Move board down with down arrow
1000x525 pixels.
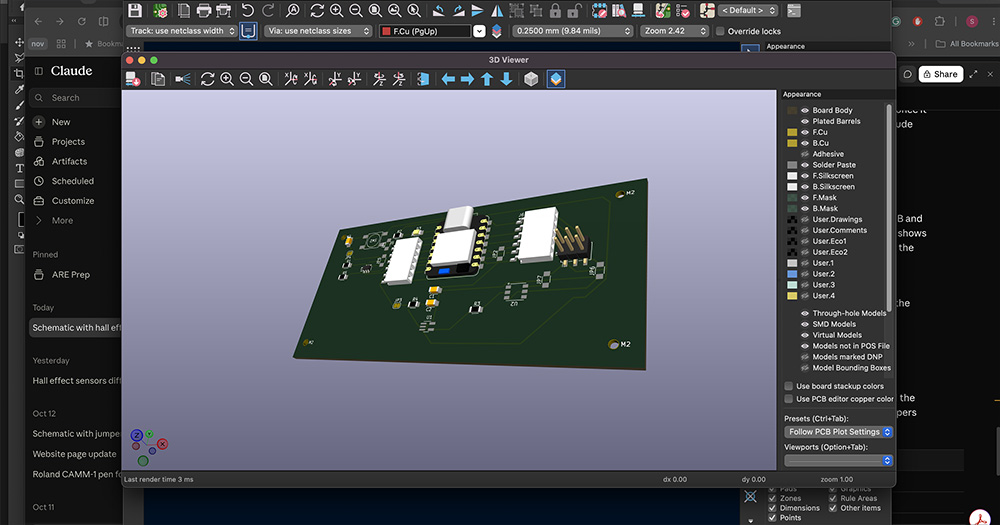pos(506,79)
